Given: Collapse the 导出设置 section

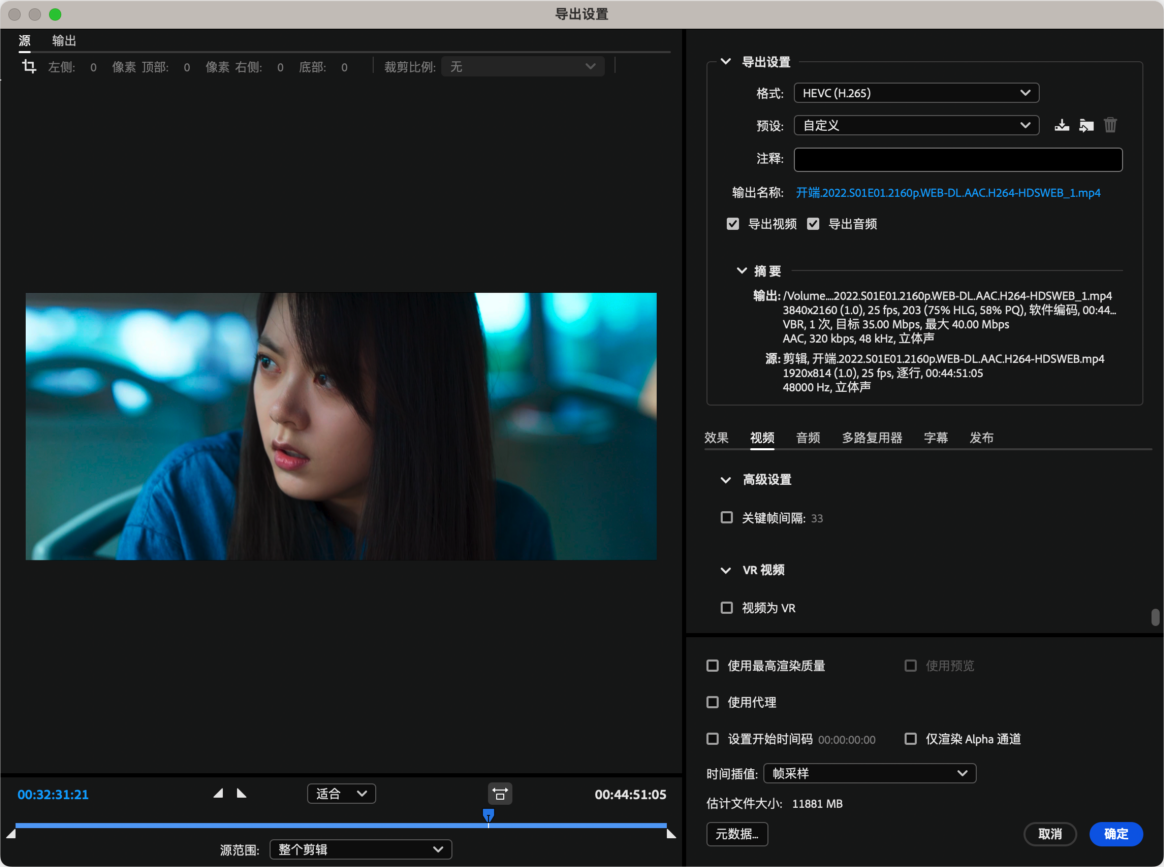Looking at the screenshot, I should click(726, 62).
